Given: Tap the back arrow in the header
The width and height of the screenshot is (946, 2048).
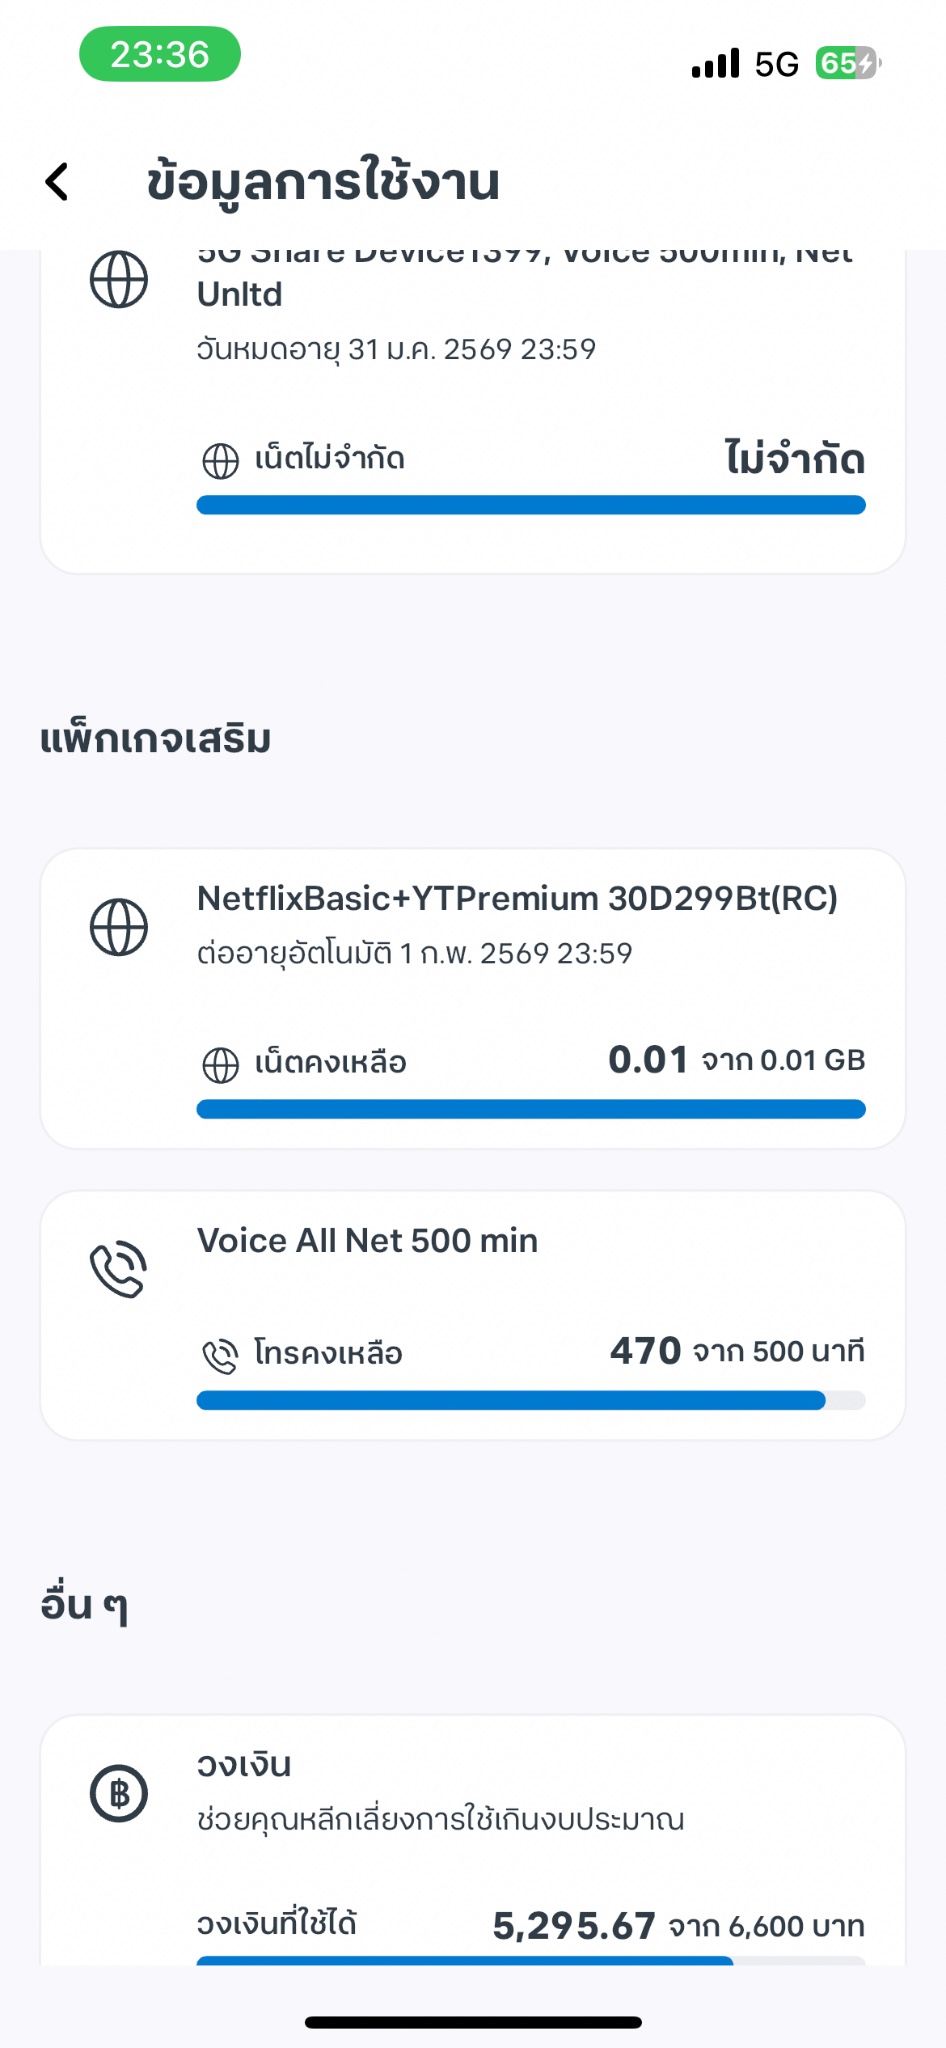Looking at the screenshot, I should tap(58, 182).
